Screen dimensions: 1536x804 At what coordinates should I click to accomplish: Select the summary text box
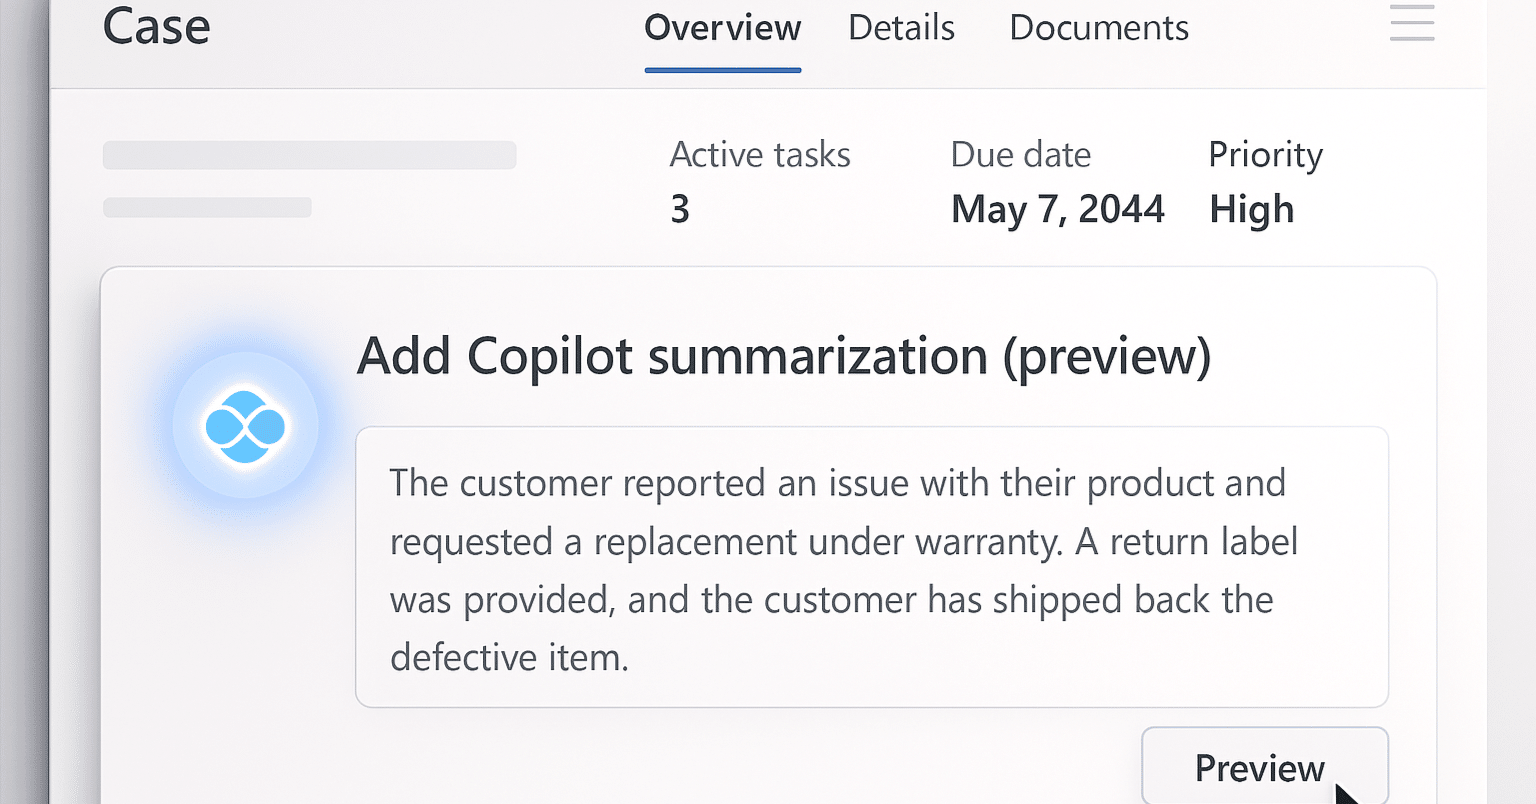[872, 566]
